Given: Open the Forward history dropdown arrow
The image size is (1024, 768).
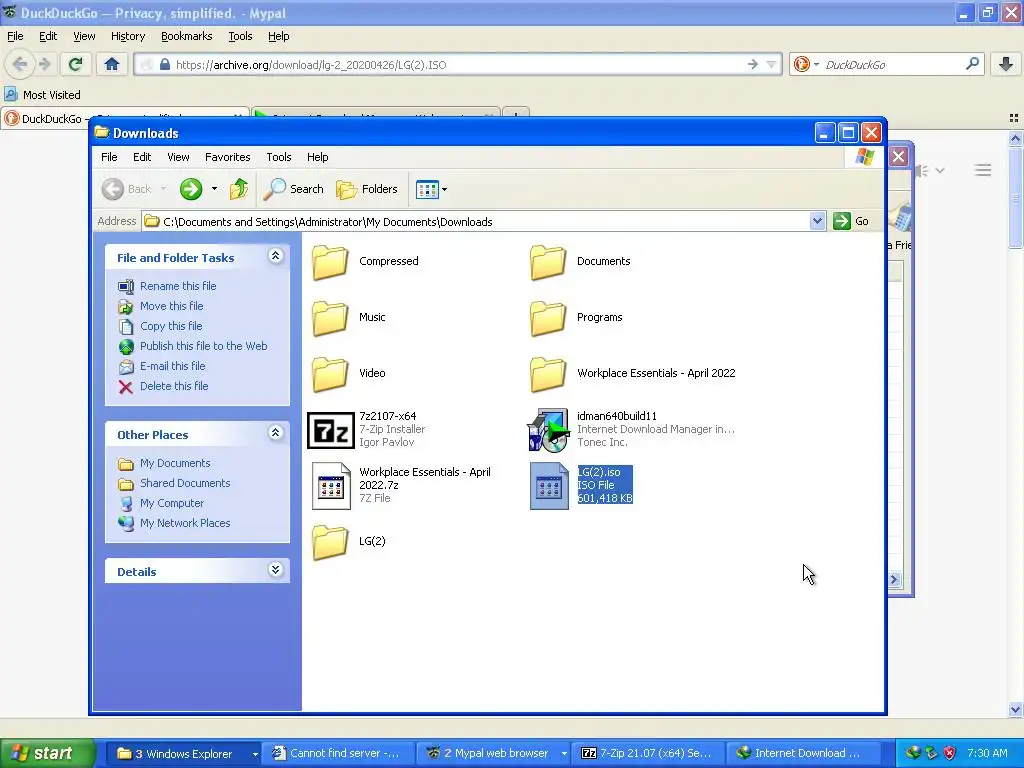Looking at the screenshot, I should coord(214,189).
